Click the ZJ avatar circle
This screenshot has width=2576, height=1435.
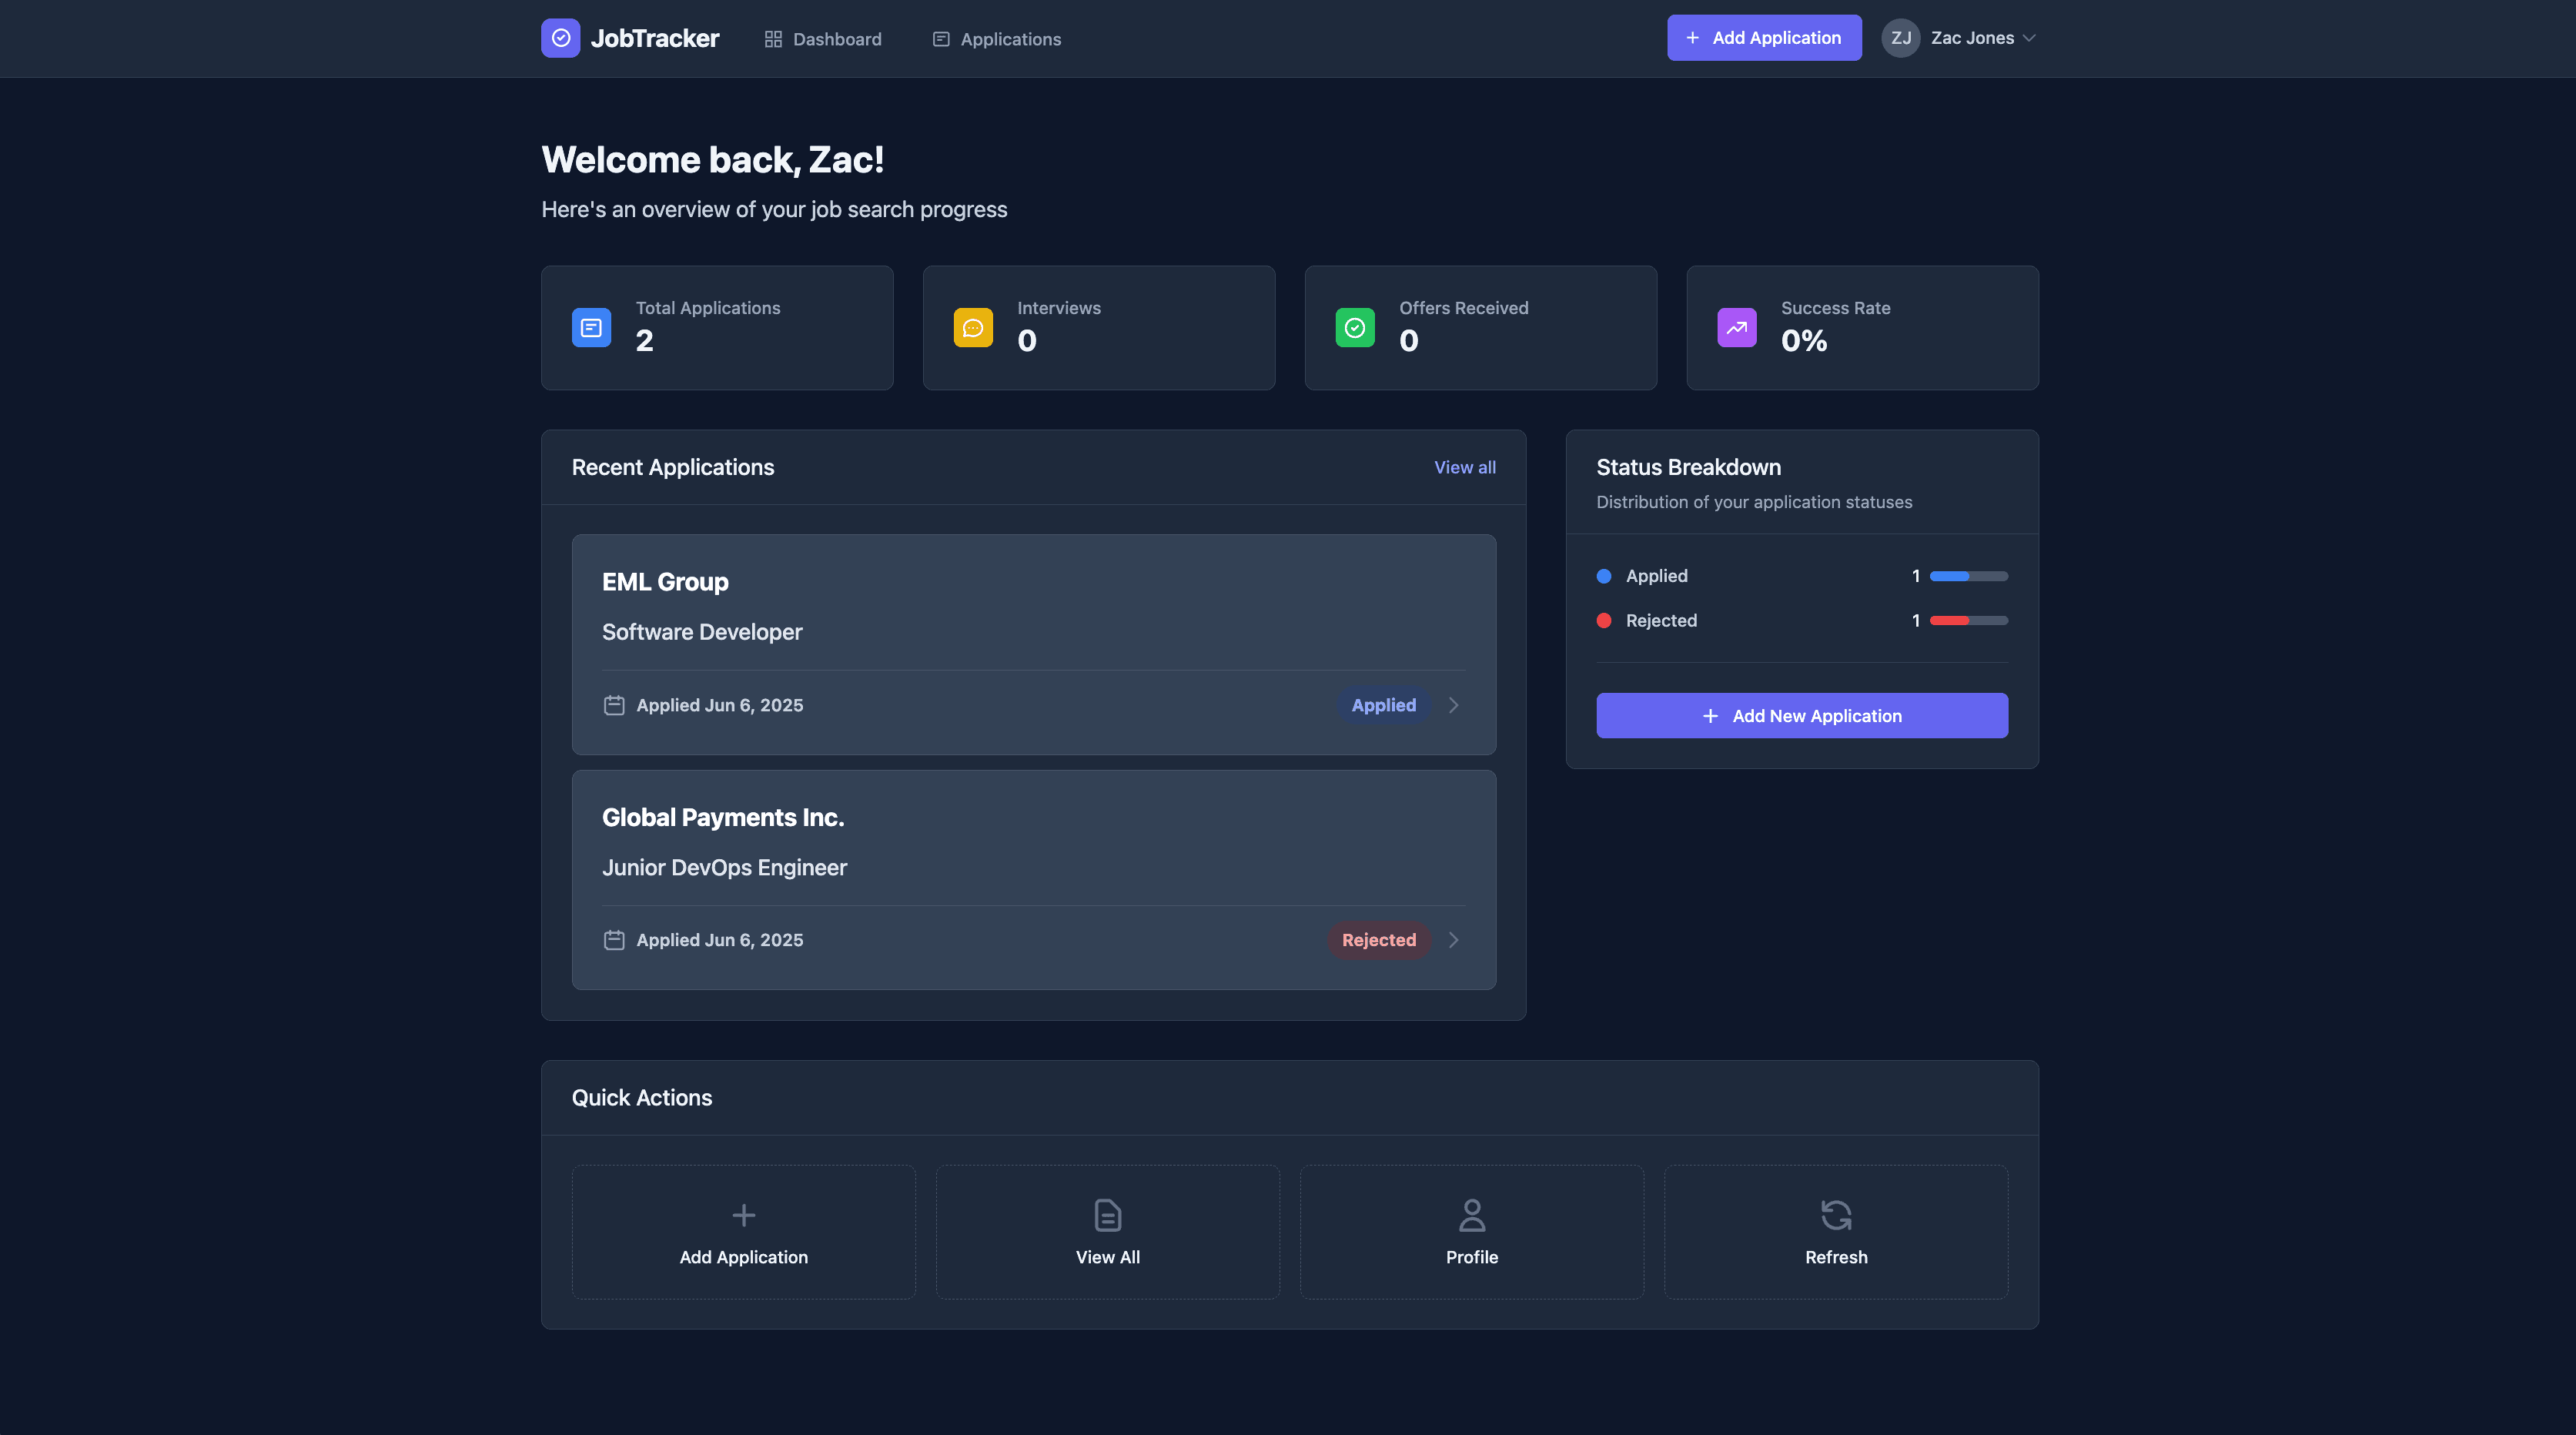1901,38
